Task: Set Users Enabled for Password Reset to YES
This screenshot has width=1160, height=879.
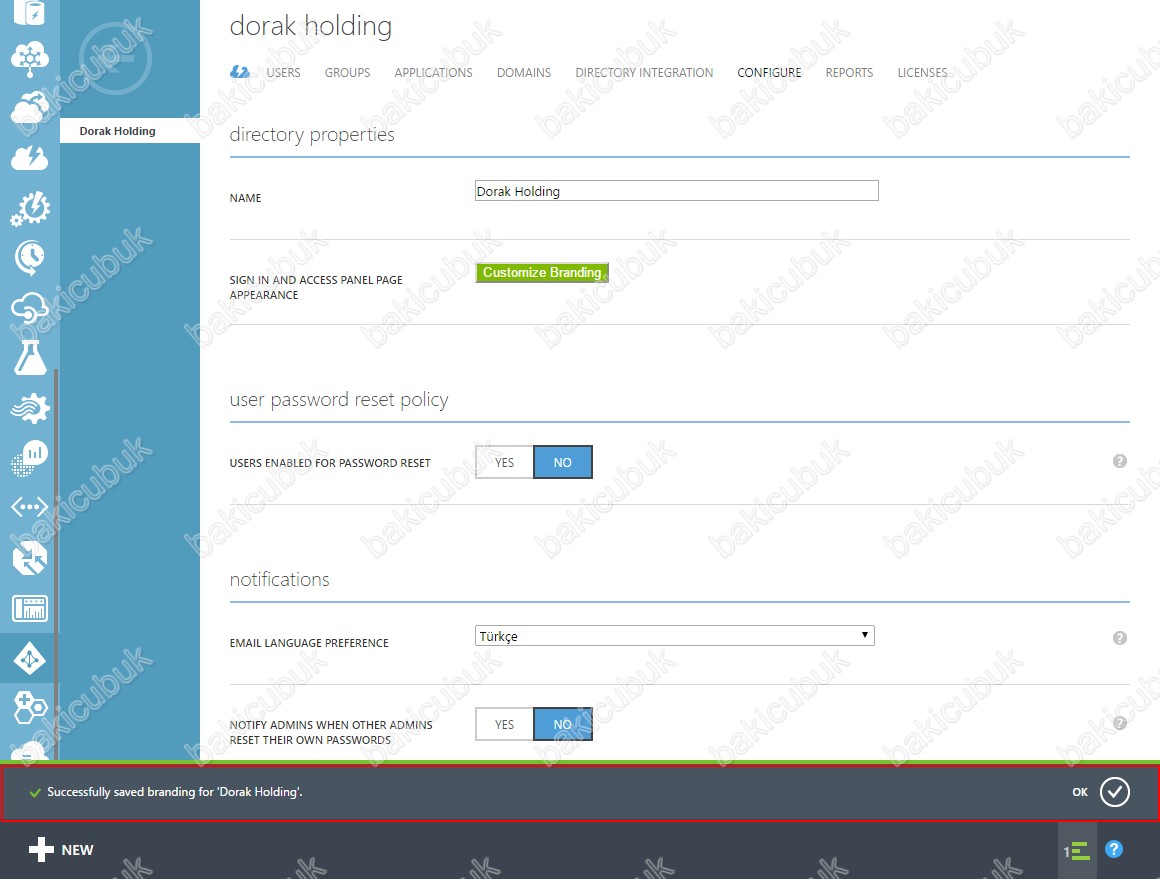Action: pyautogui.click(x=504, y=462)
